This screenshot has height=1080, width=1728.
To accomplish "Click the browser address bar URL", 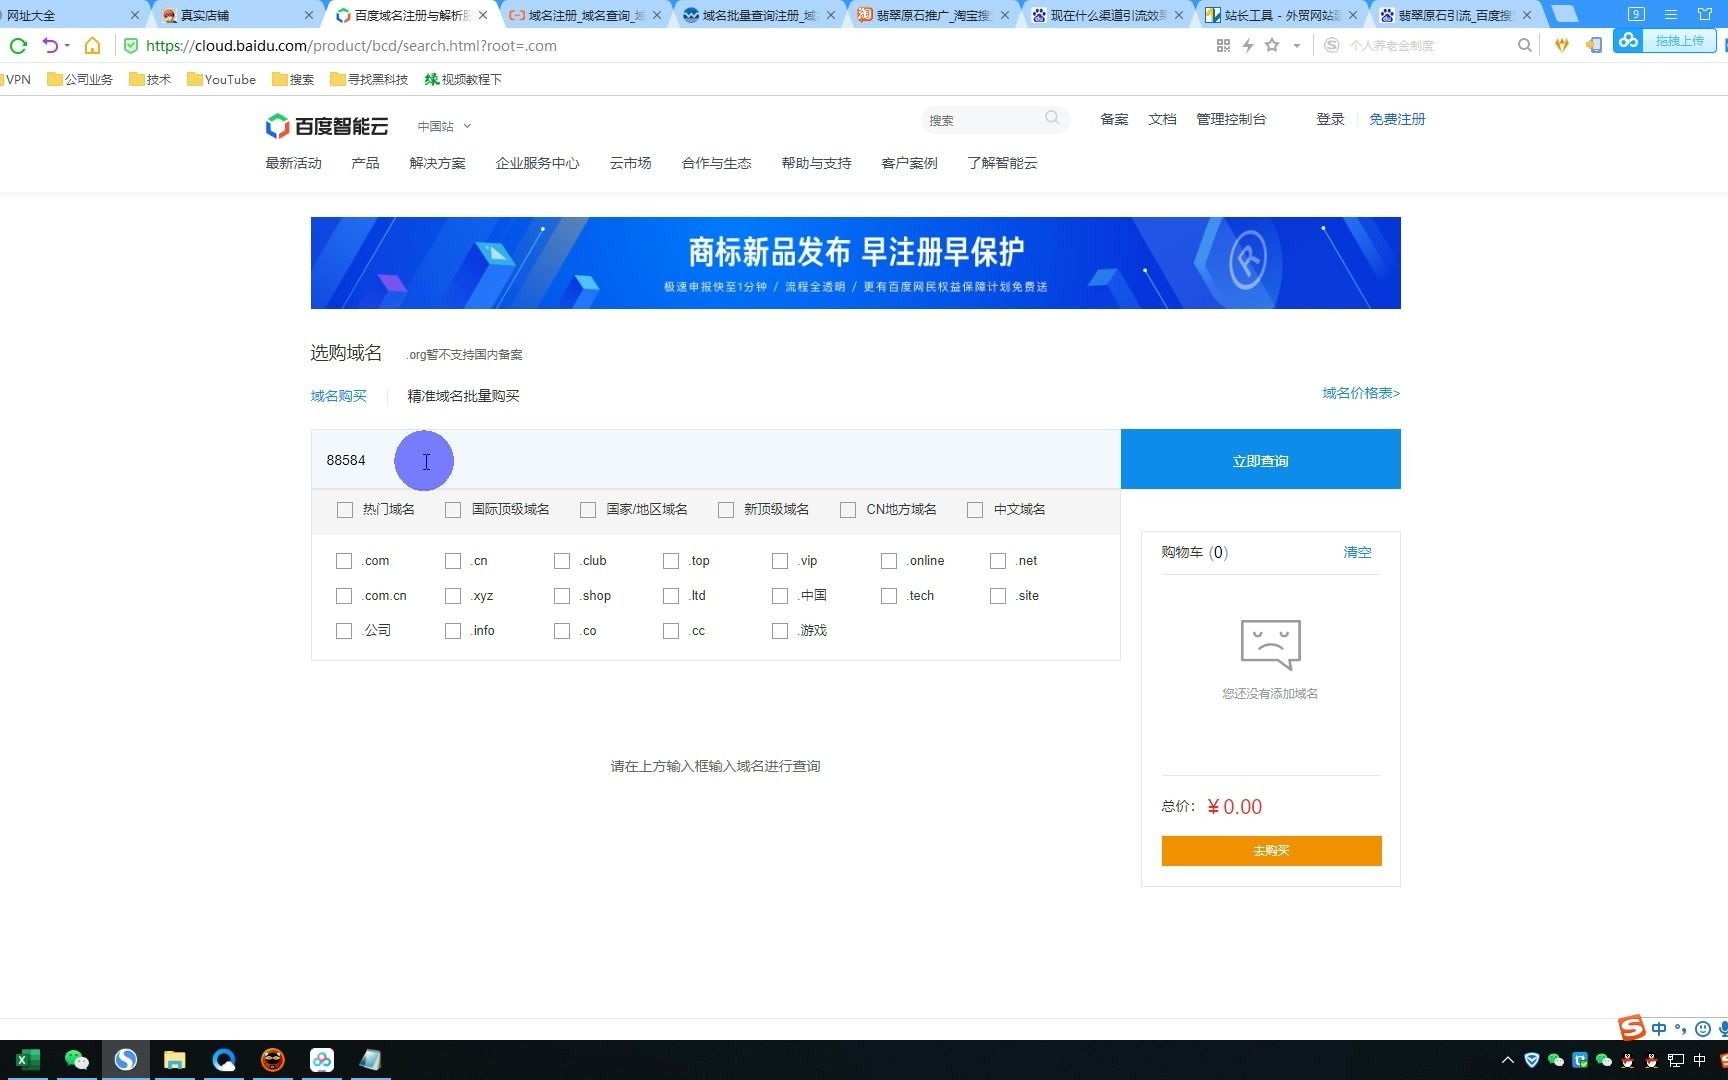I will coord(350,45).
